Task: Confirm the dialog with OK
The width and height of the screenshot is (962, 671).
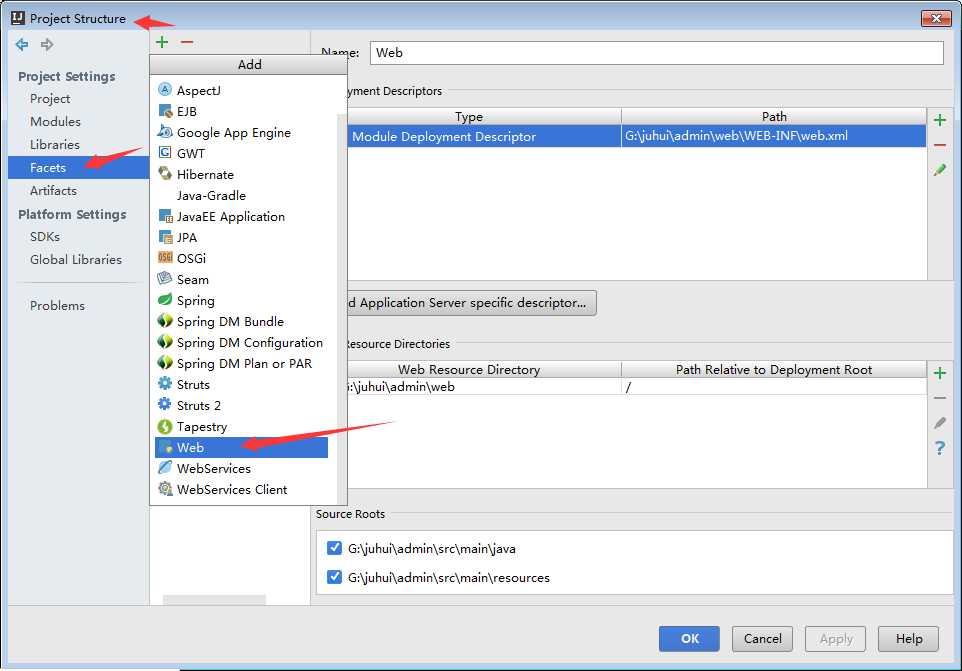Action: coord(689,638)
